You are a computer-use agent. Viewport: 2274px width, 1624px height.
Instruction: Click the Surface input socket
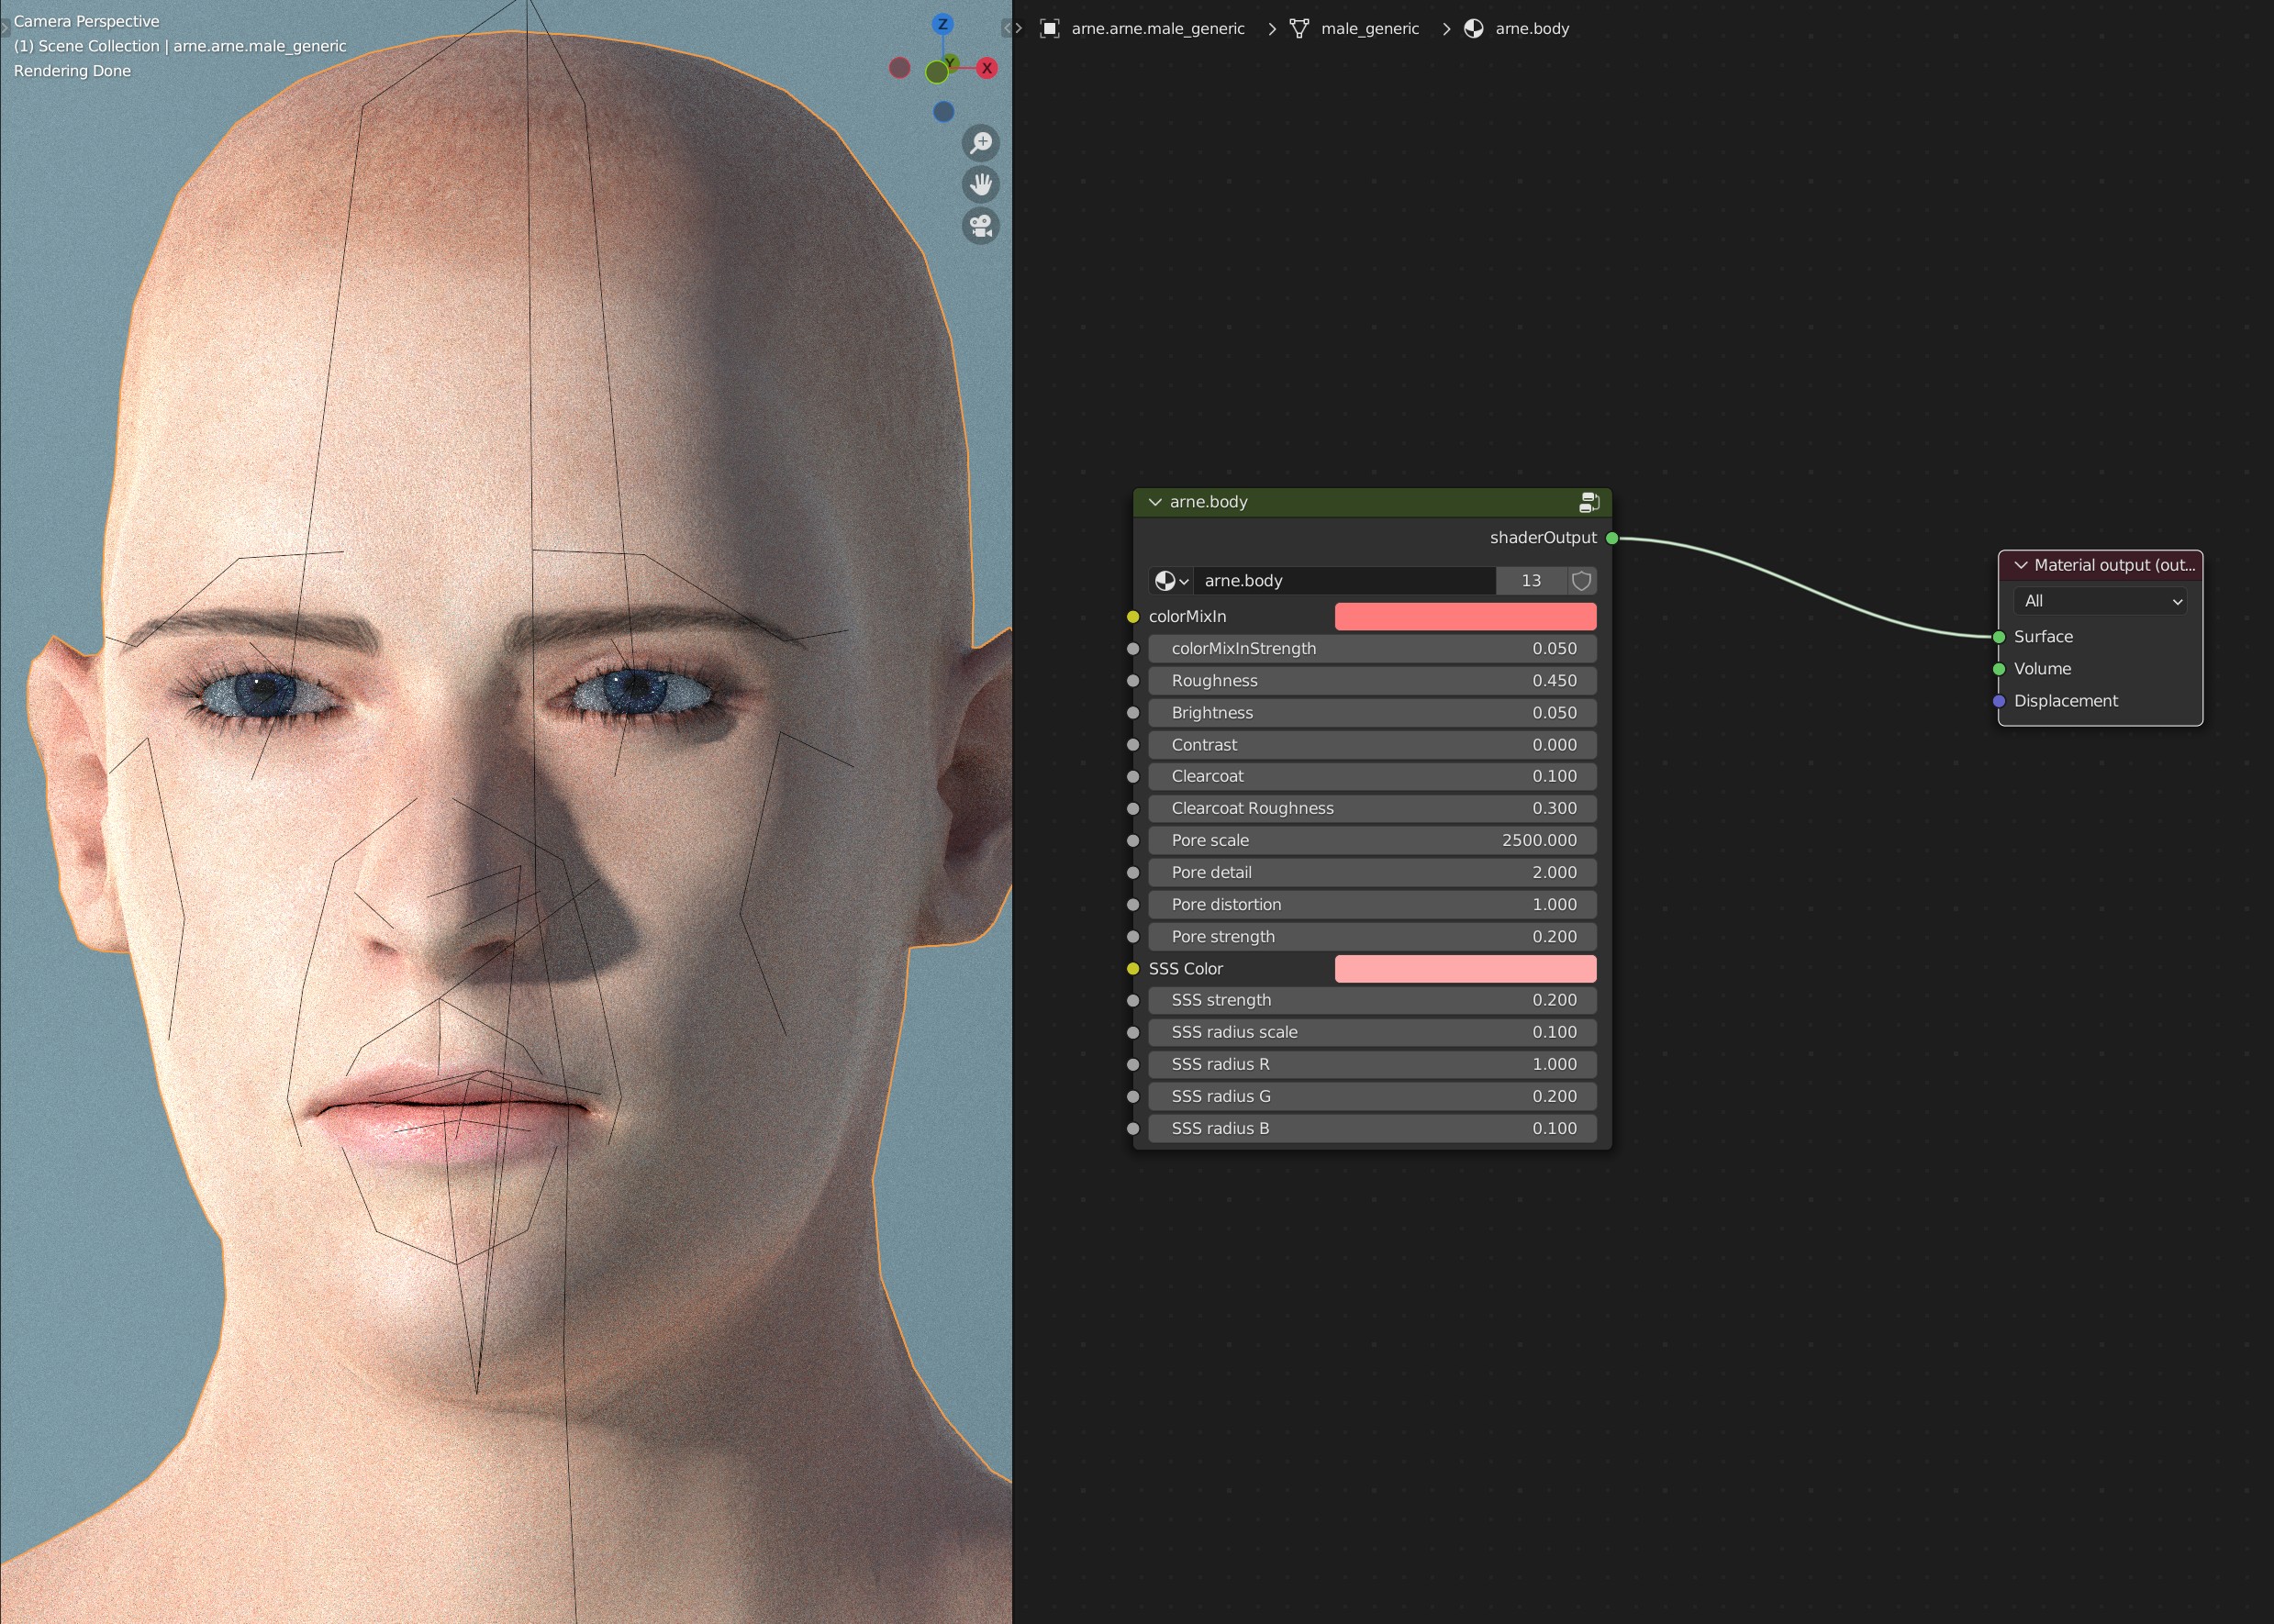pyautogui.click(x=1999, y=637)
